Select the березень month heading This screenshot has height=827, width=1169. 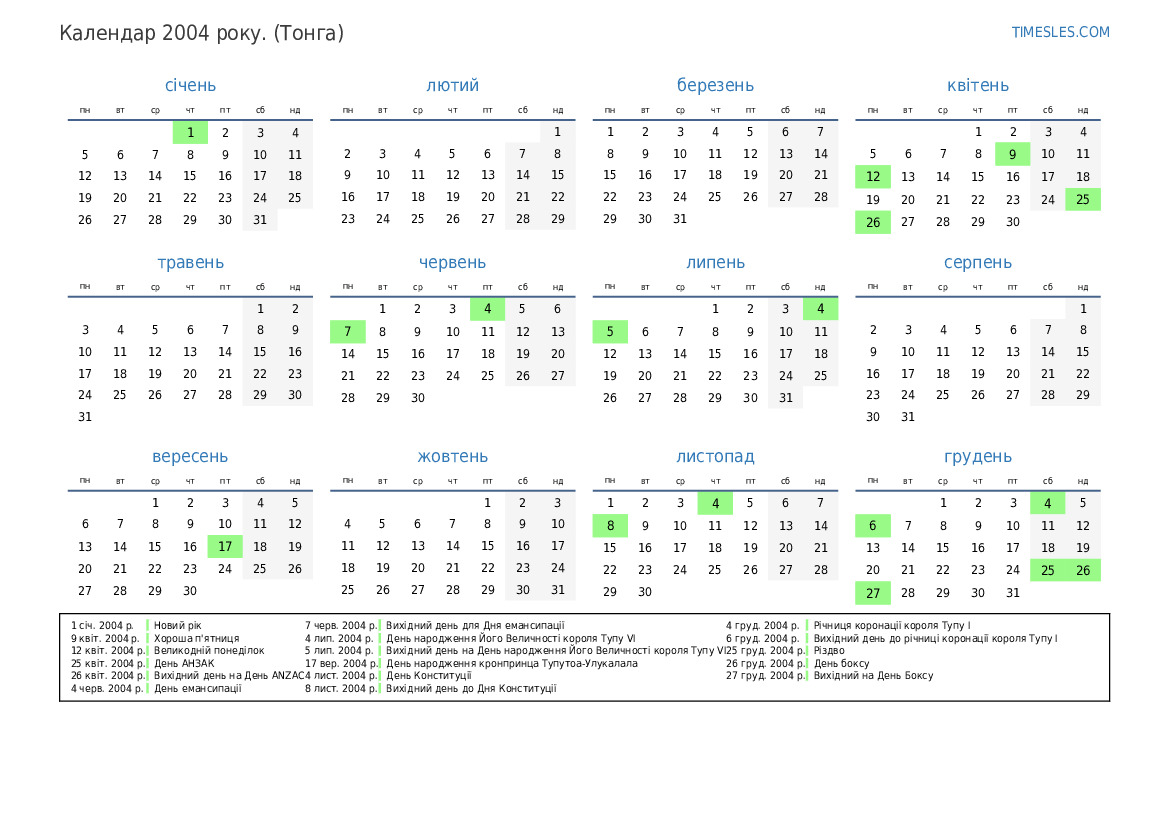coord(715,85)
